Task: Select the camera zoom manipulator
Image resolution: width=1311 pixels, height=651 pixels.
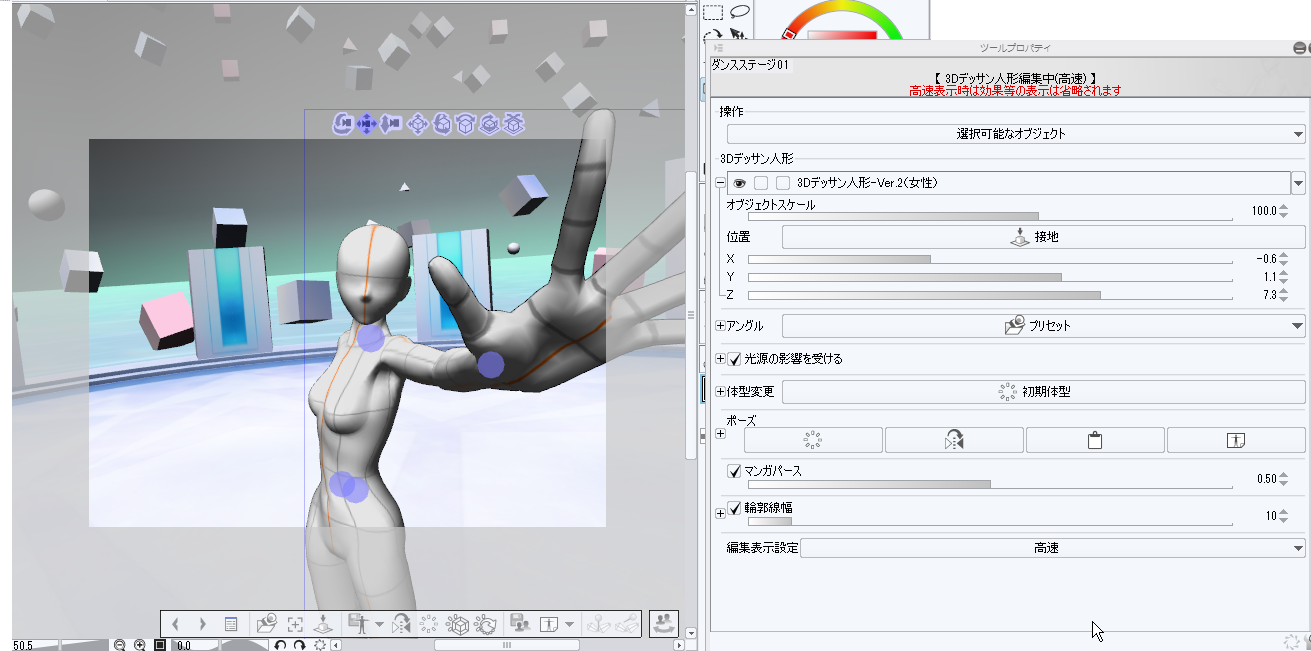Action: (391, 123)
